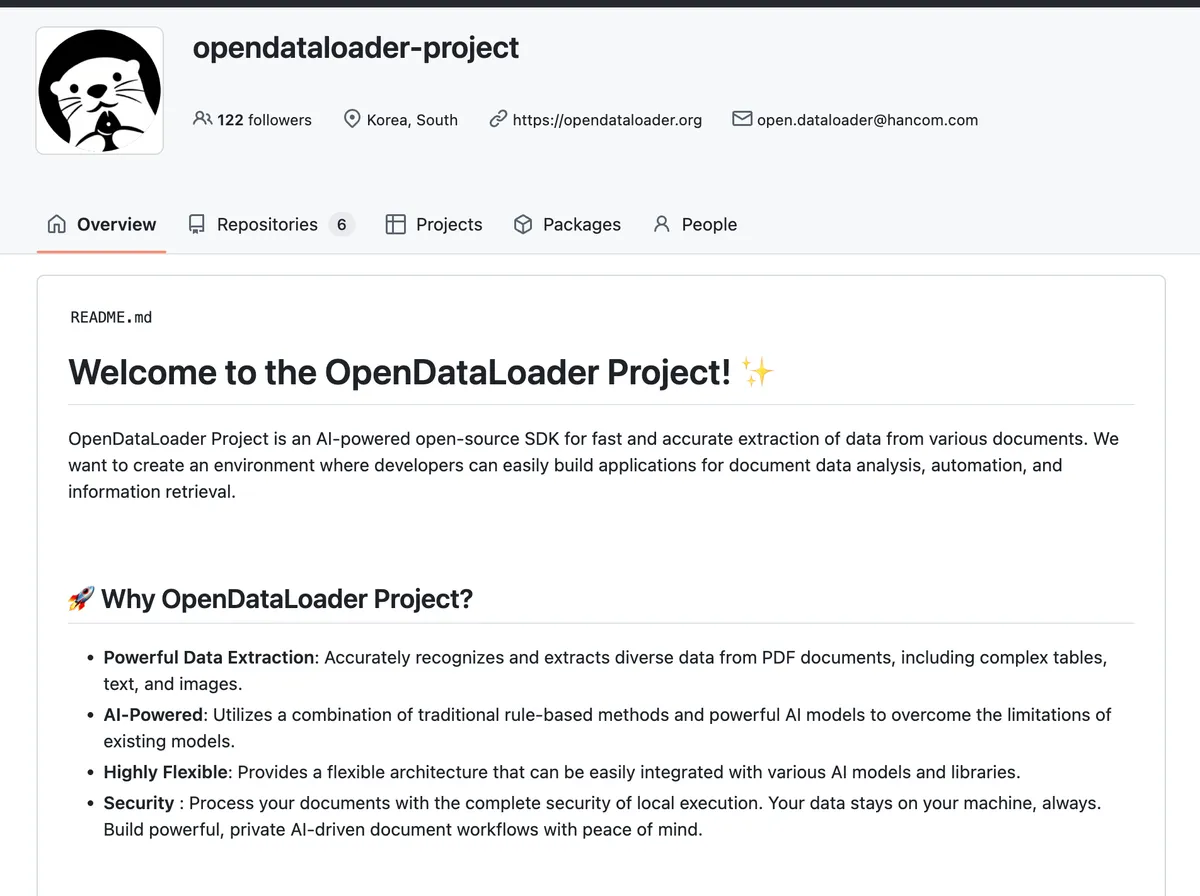Screen dimensions: 1200x896
Task: Go to the Packages tab
Action: click(x=567, y=224)
